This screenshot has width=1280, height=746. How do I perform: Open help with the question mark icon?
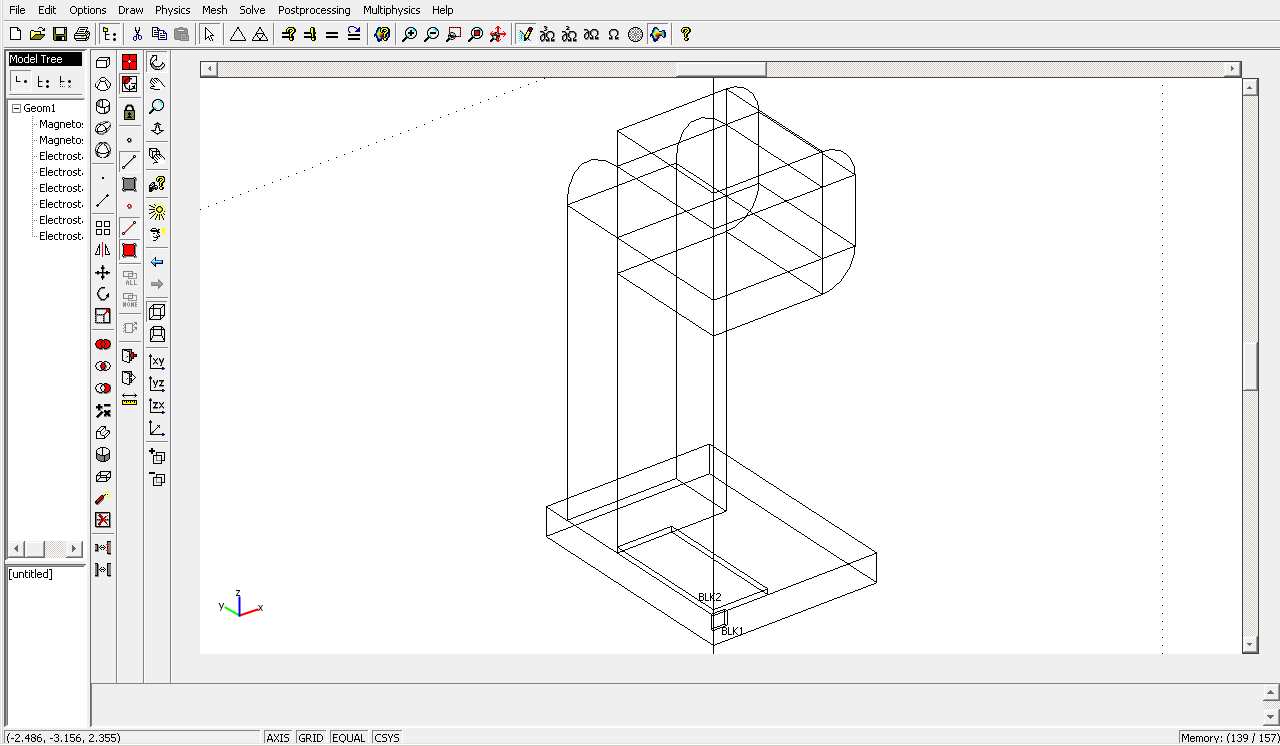coord(686,34)
